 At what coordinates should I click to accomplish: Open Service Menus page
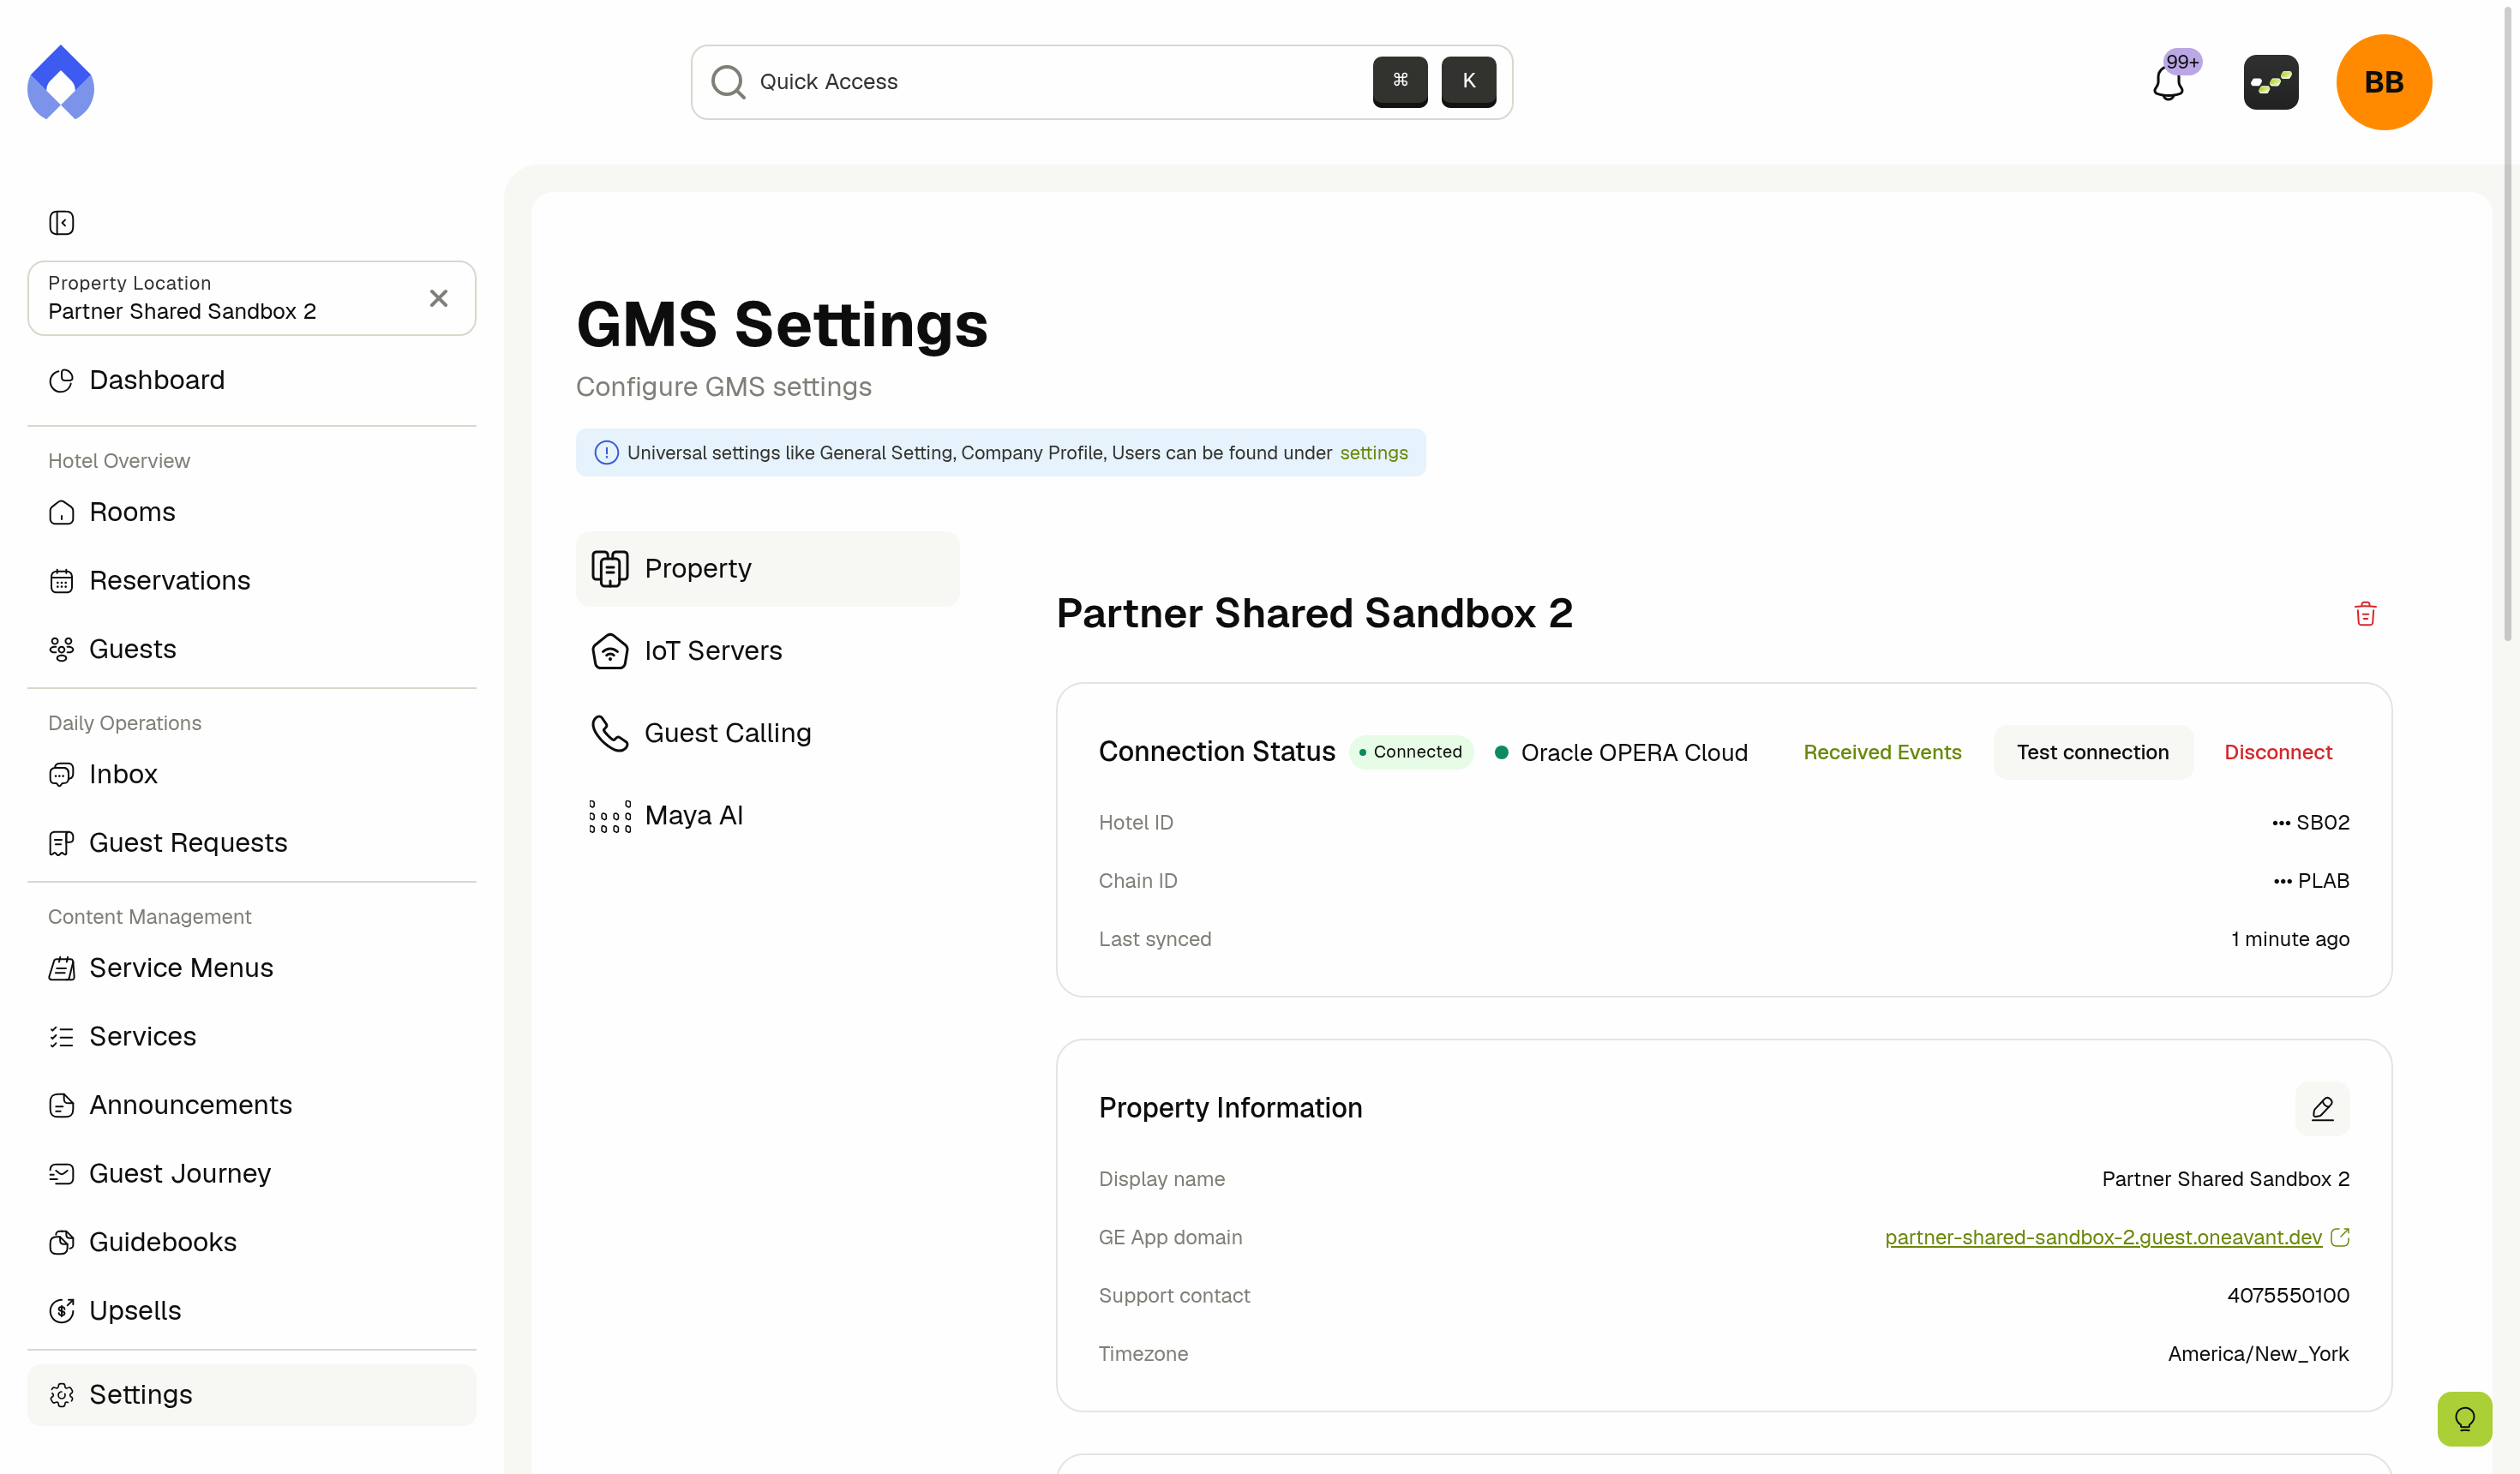[251, 968]
